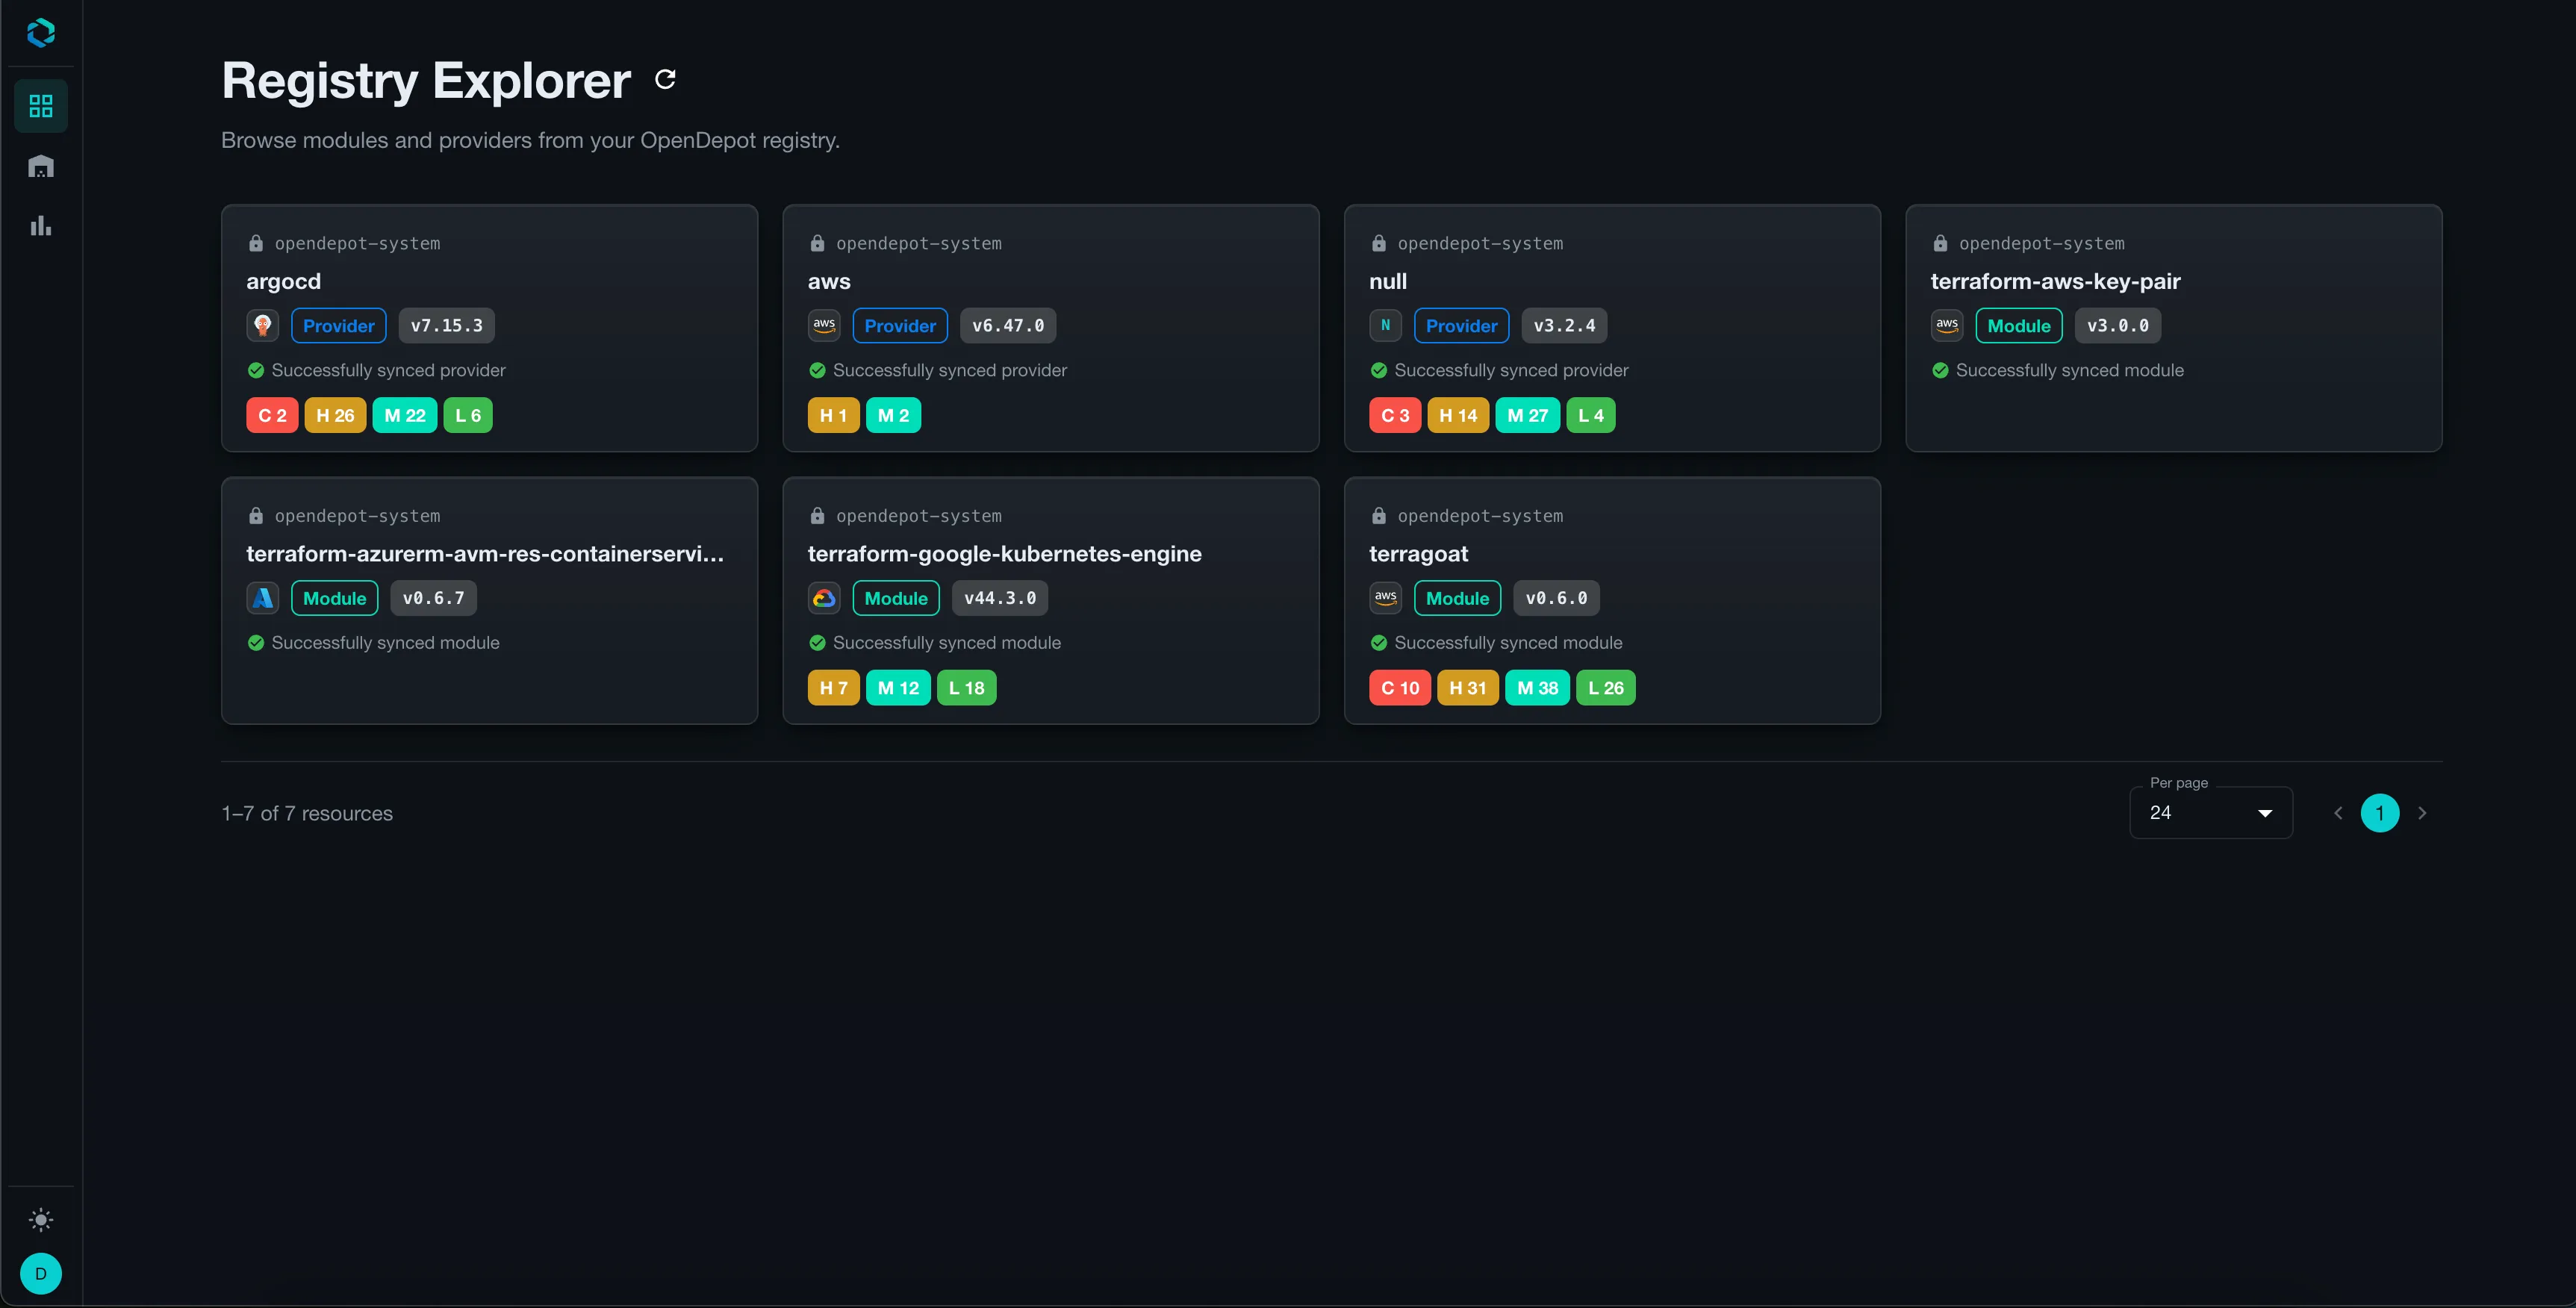Click the refresh icon next to Registry Explorer

(x=665, y=79)
